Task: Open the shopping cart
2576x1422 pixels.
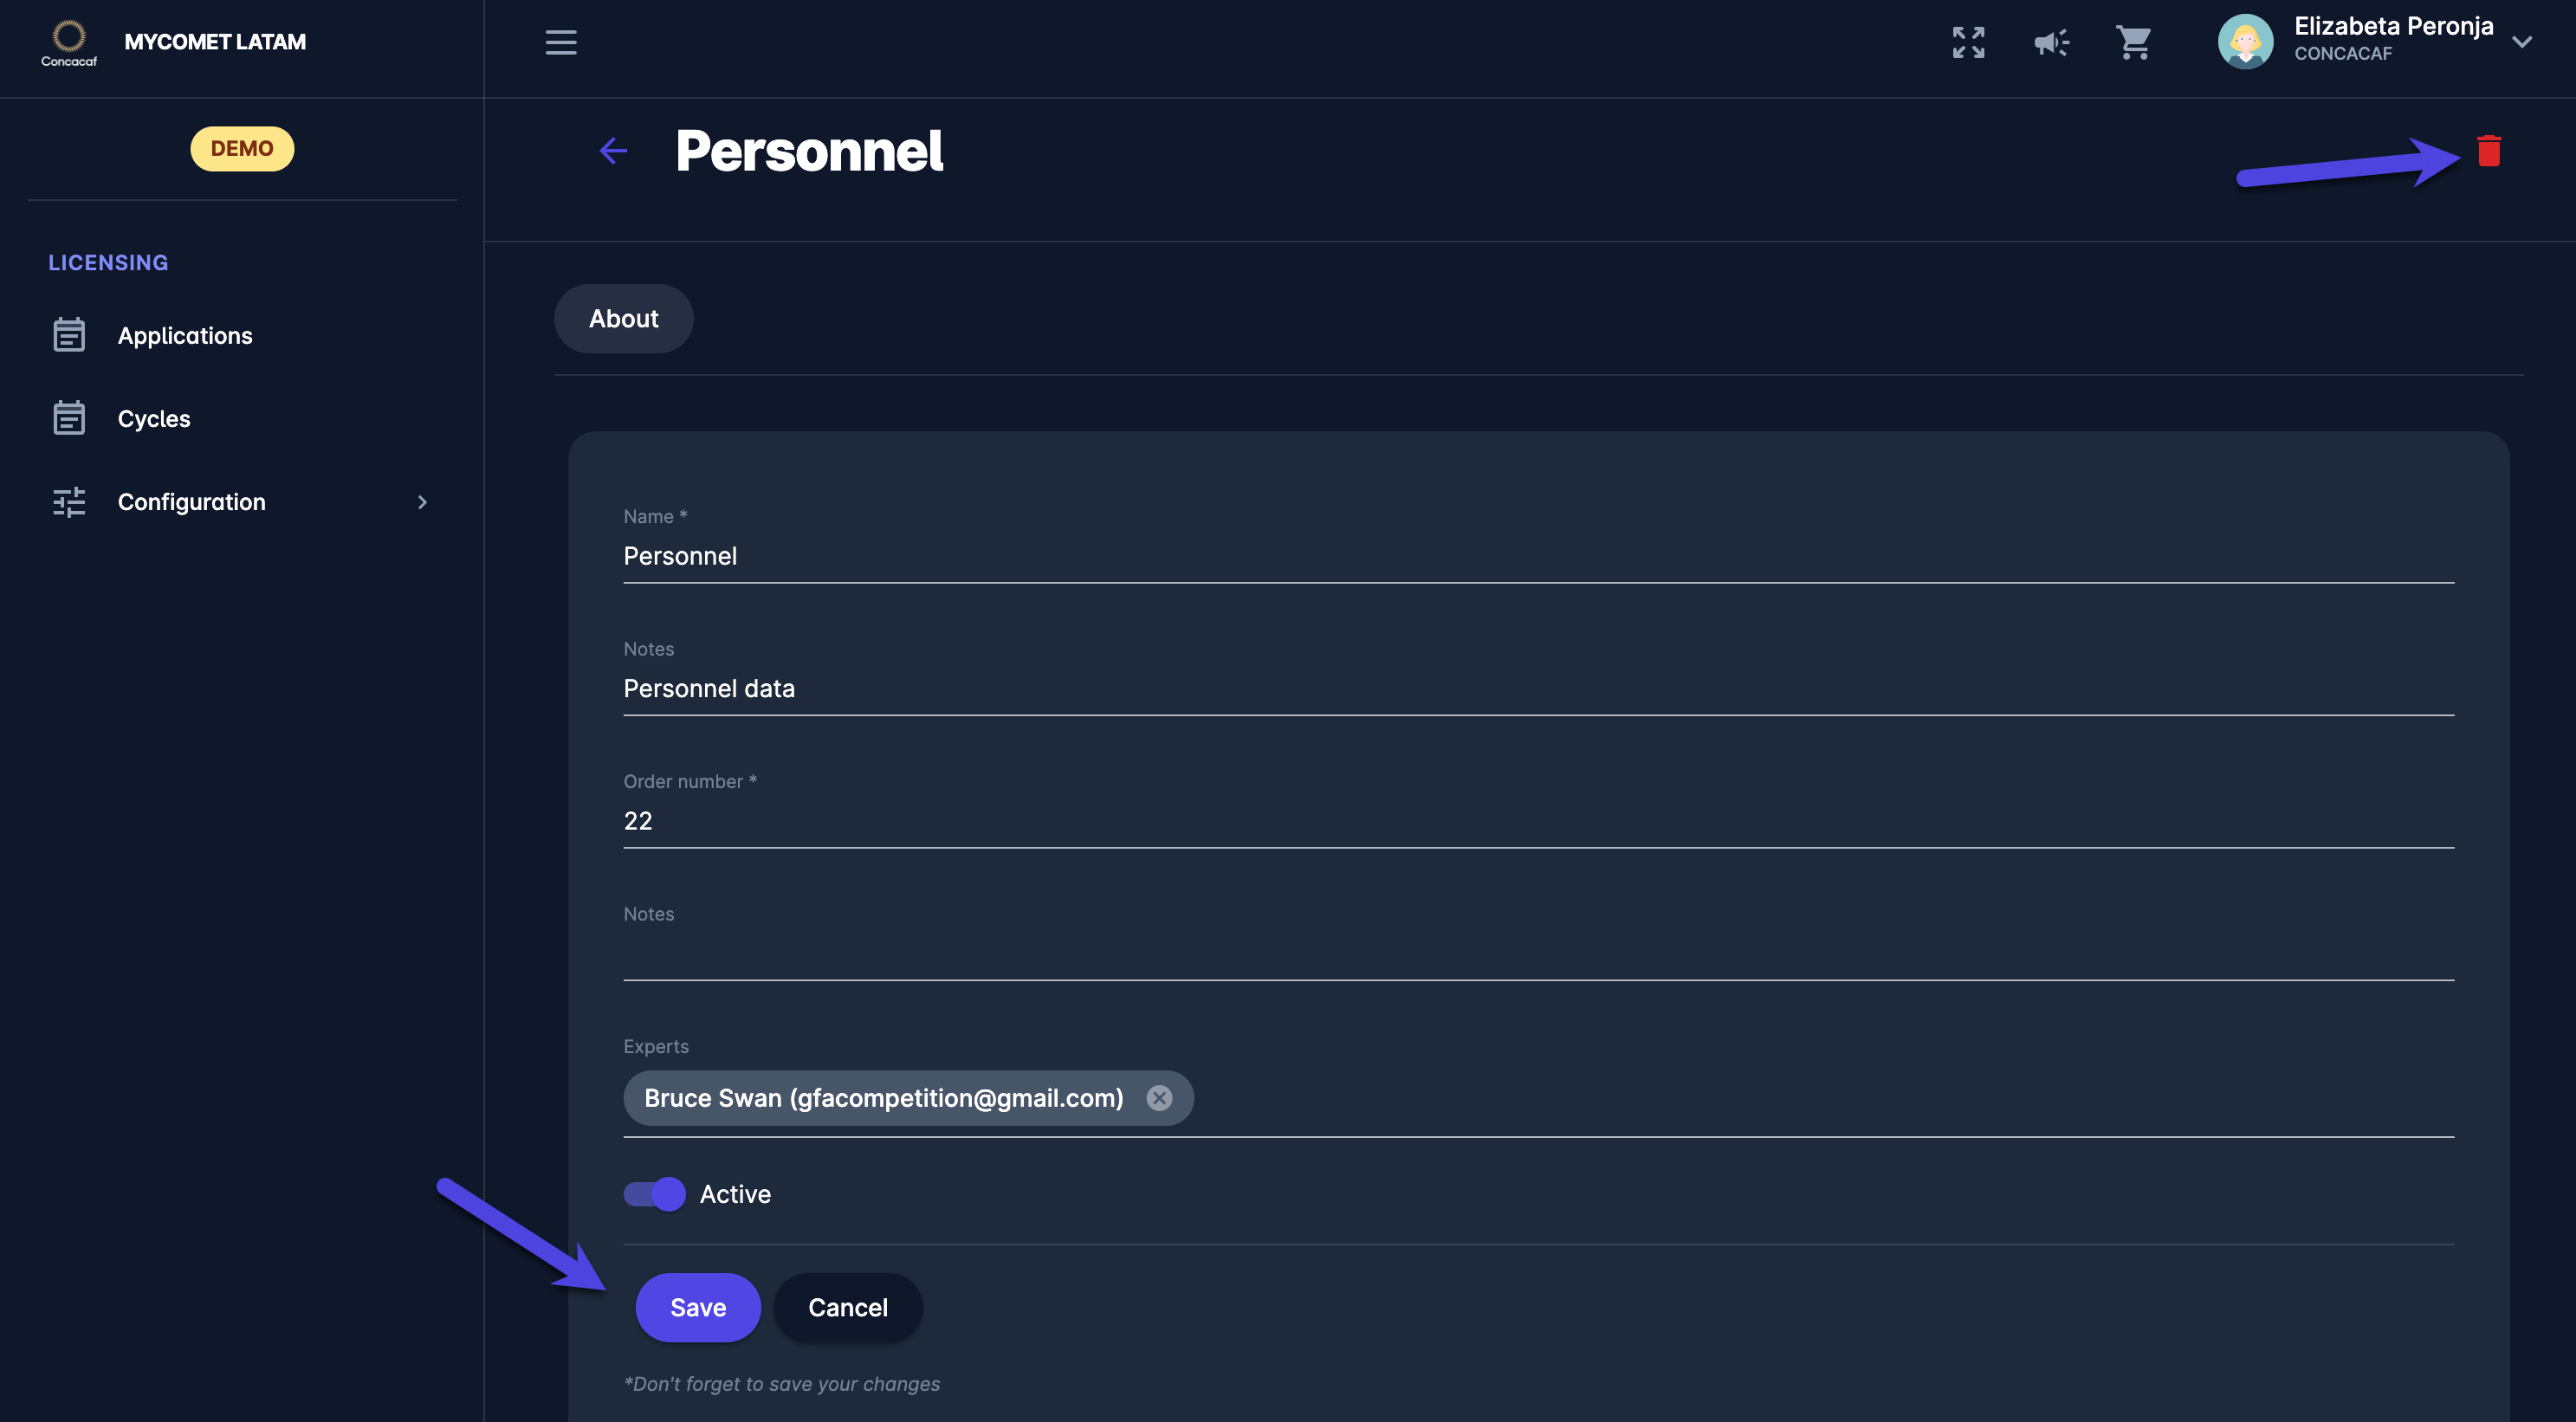Action: click(x=2133, y=42)
